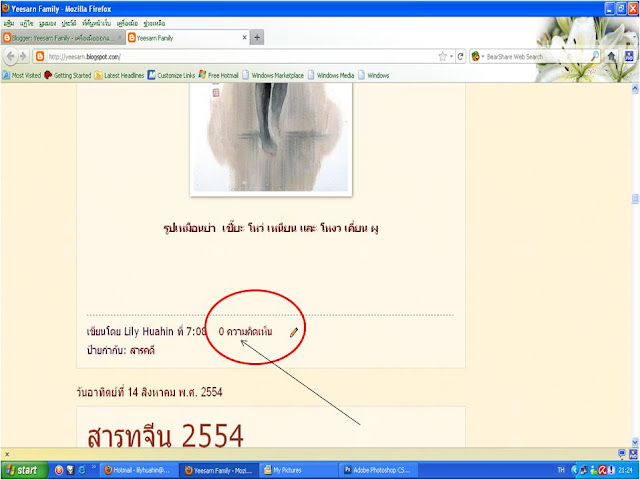Click the taskbar clock showing 21:24
Image resolution: width=640 pixels, height=480 pixels.
click(625, 470)
